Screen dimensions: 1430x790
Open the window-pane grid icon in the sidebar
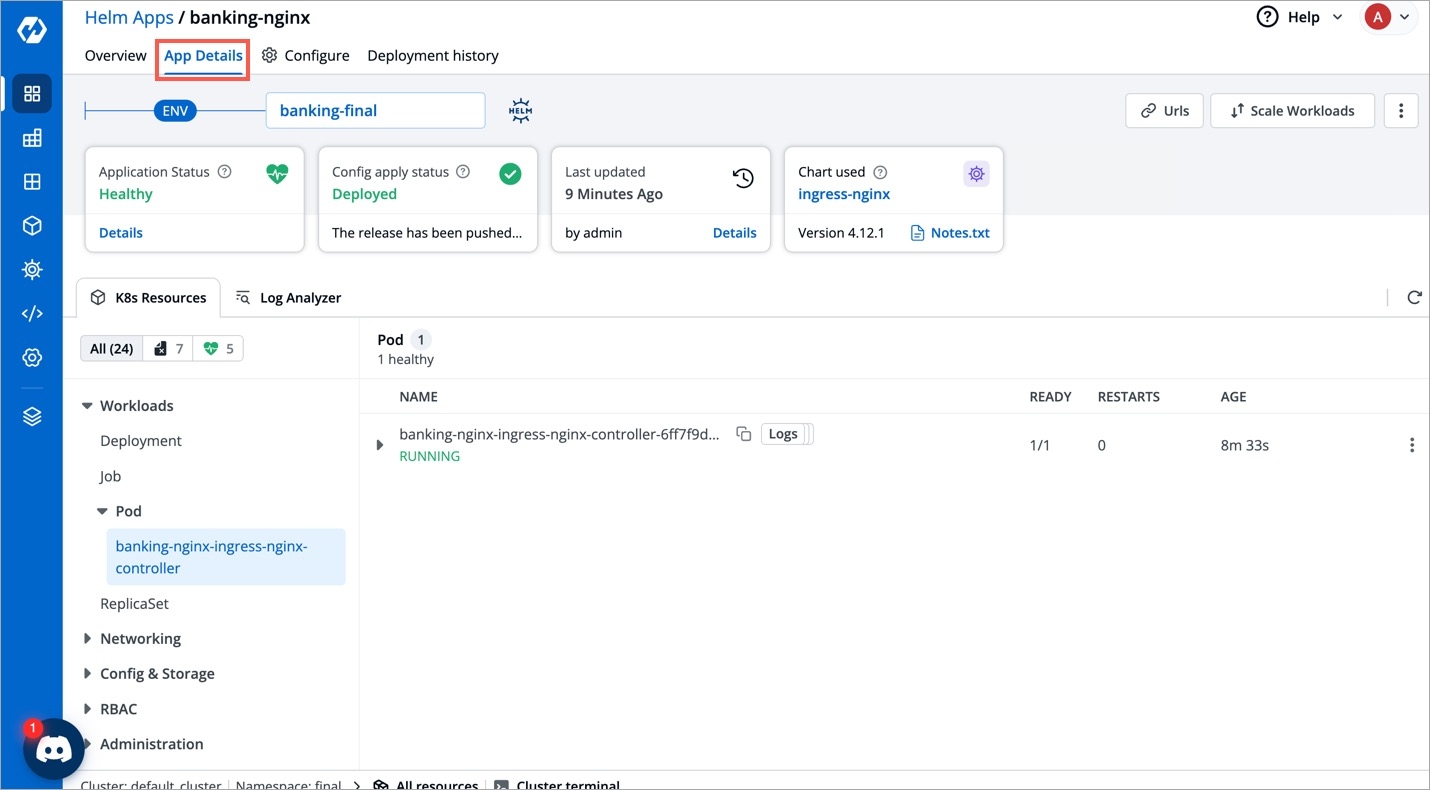(x=32, y=182)
